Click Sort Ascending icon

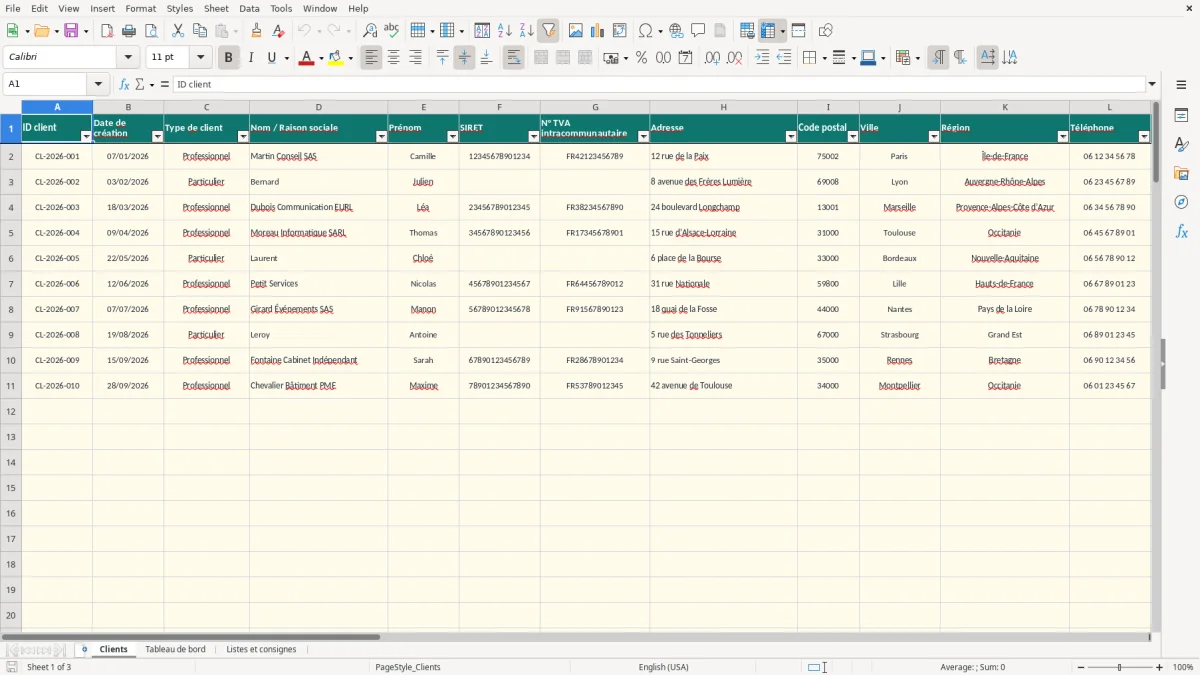coord(505,31)
